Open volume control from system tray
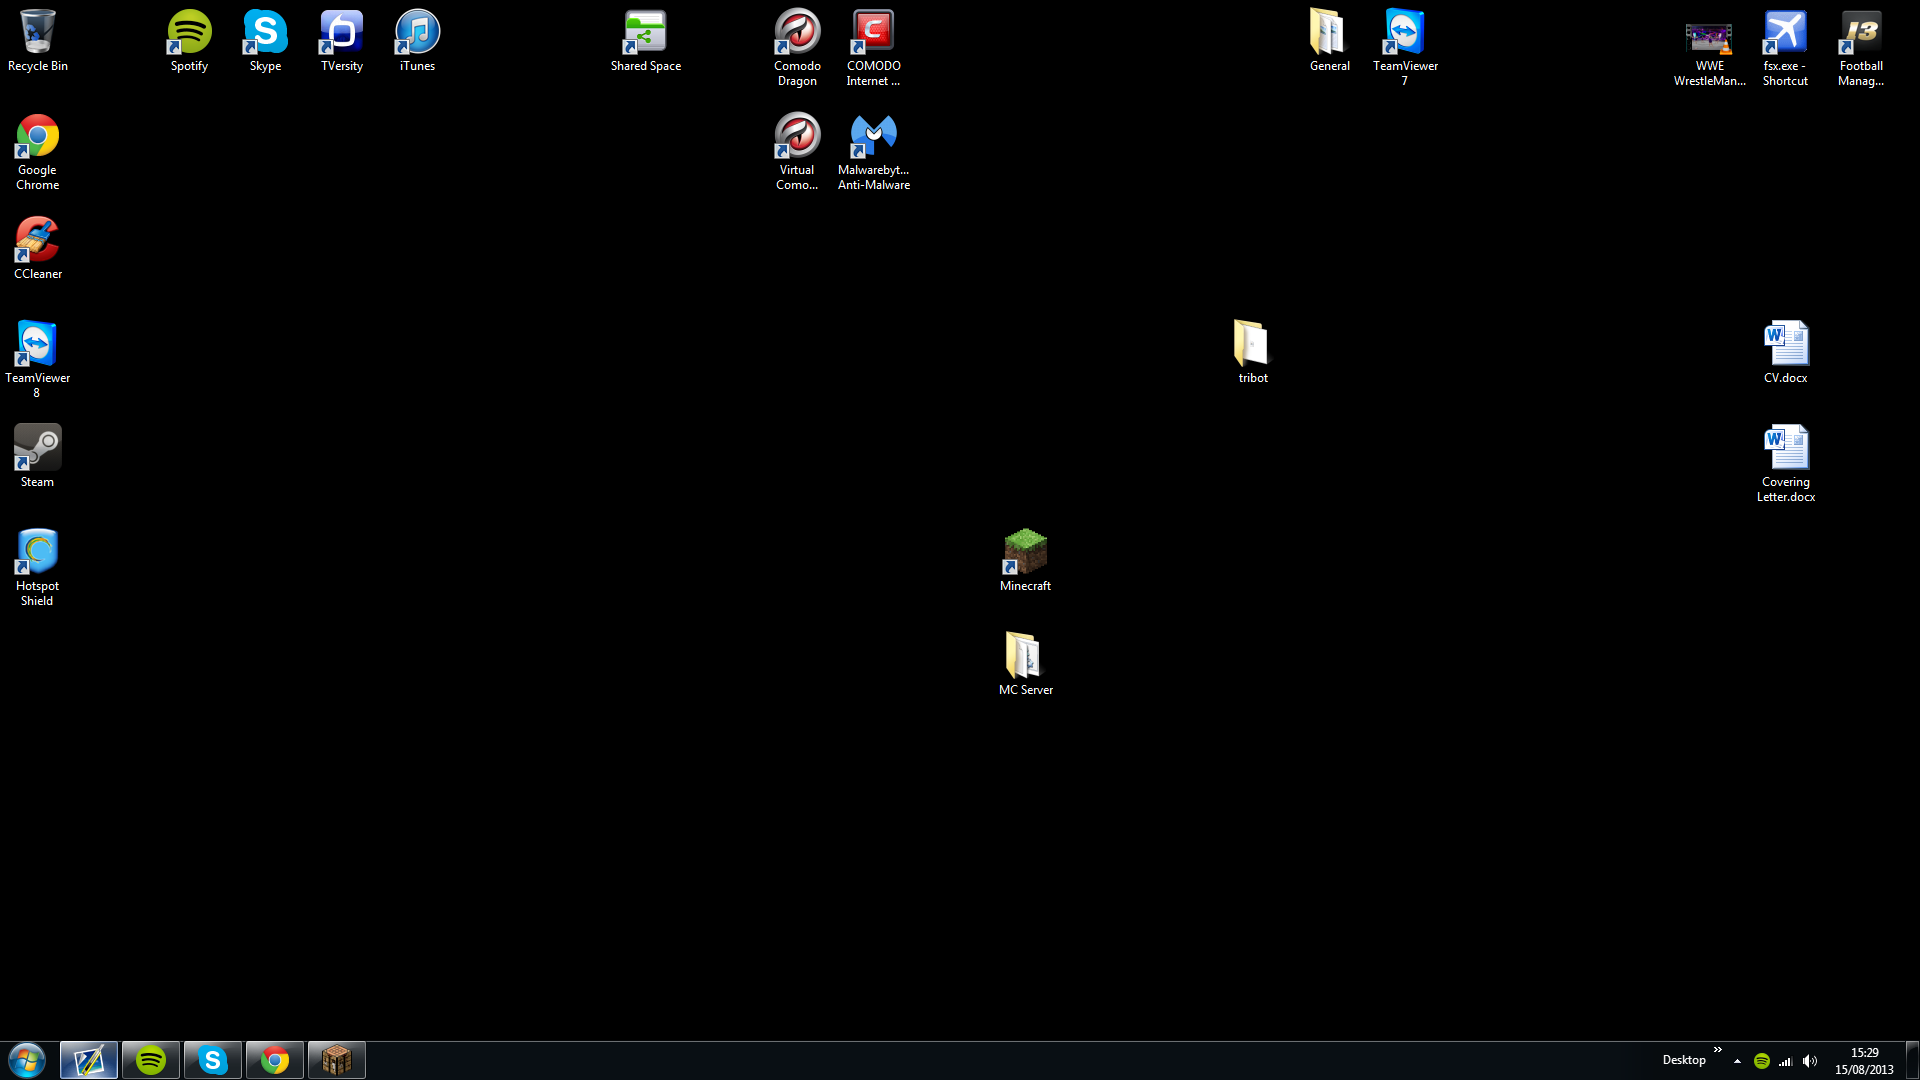Image resolution: width=1920 pixels, height=1080 pixels. (1810, 1061)
